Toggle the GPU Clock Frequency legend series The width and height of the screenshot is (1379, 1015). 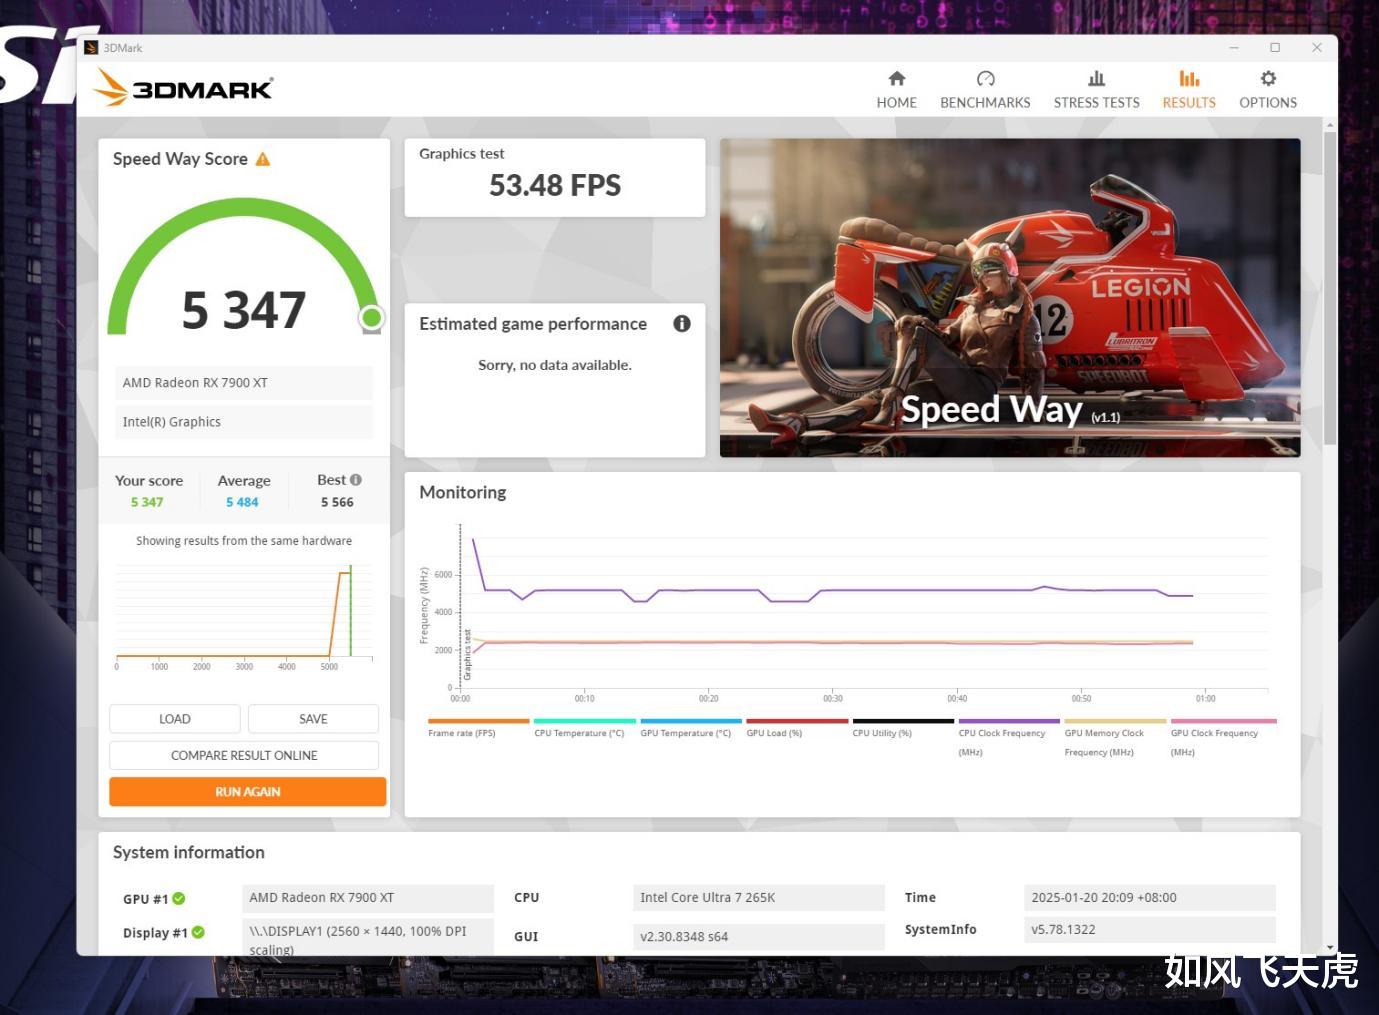coord(1222,738)
